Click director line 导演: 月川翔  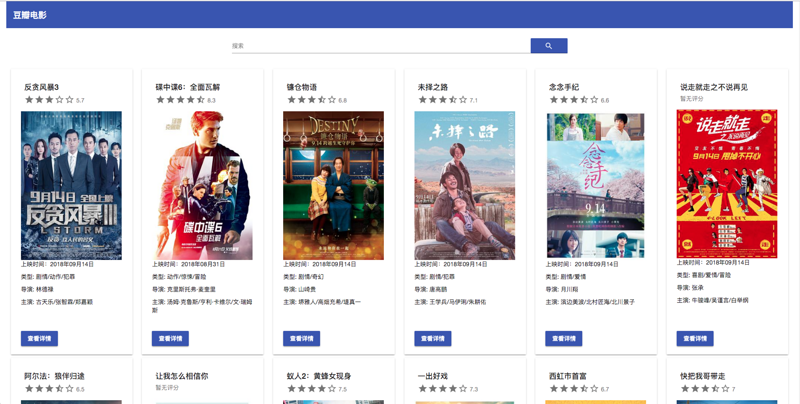tap(562, 289)
